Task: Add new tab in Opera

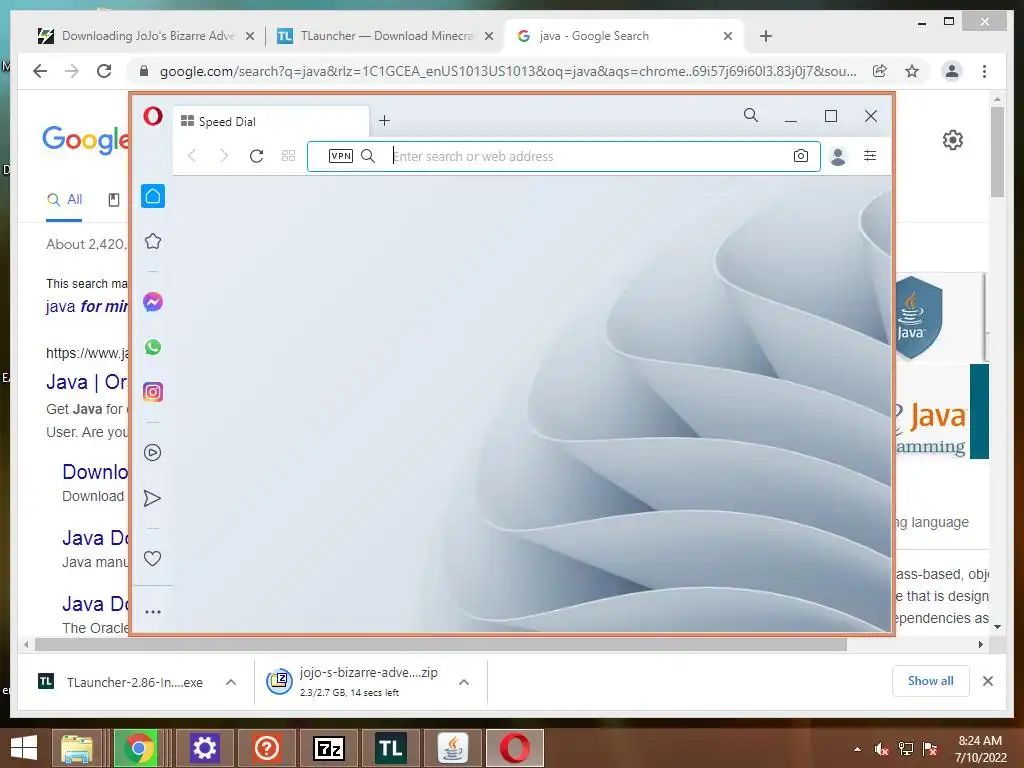Action: 385,121
